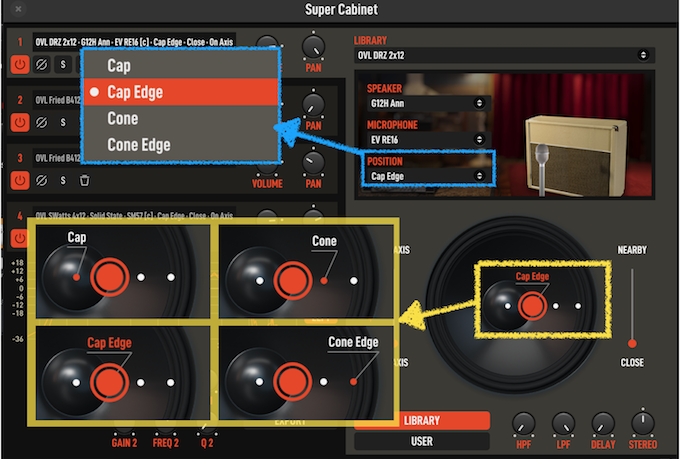The width and height of the screenshot is (680, 459).
Task: Open the SPEAKER dropdown showing G12H Ann
Action: pyautogui.click(x=429, y=103)
